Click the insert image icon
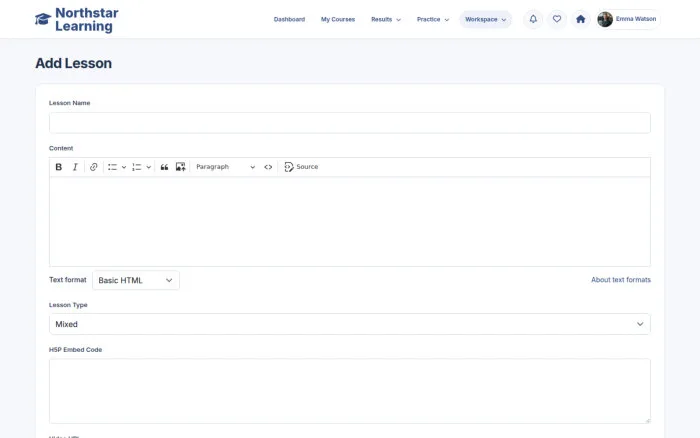The height and width of the screenshot is (438, 700). click(x=180, y=167)
